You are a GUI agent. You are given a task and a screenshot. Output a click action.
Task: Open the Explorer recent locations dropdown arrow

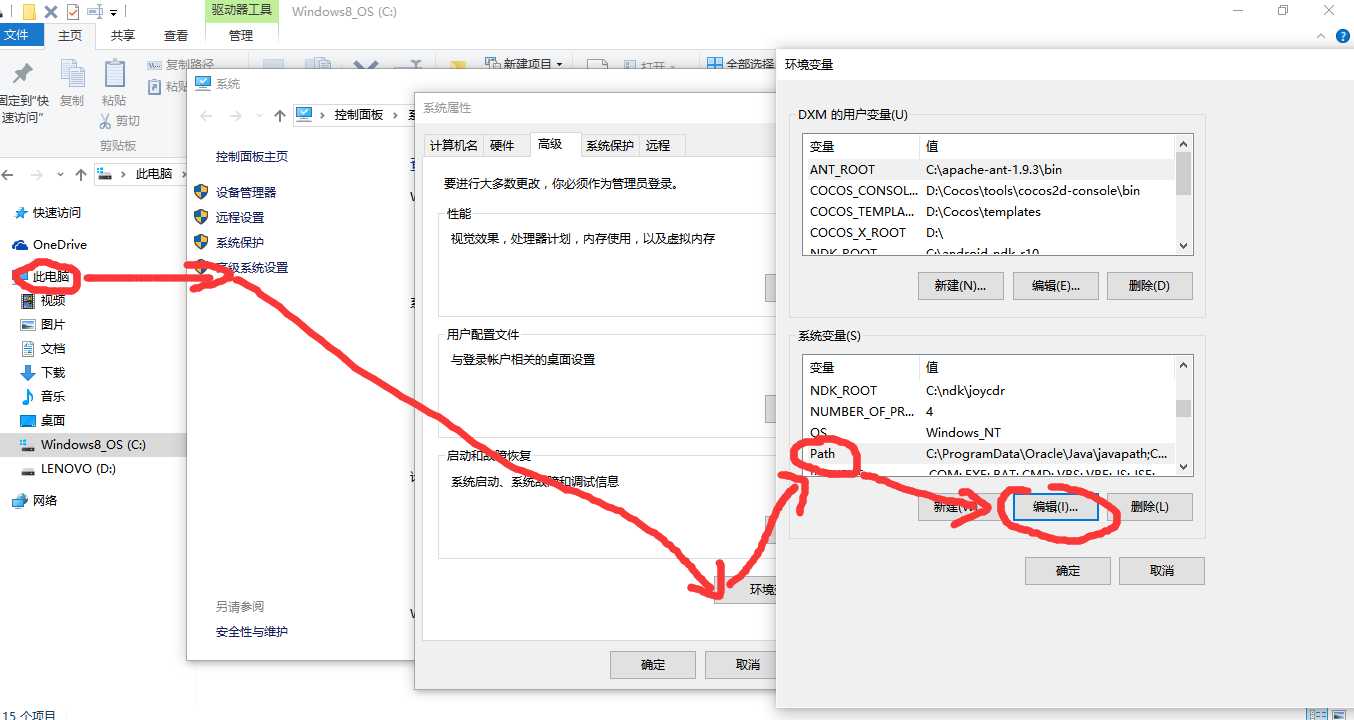pyautogui.click(x=61, y=174)
